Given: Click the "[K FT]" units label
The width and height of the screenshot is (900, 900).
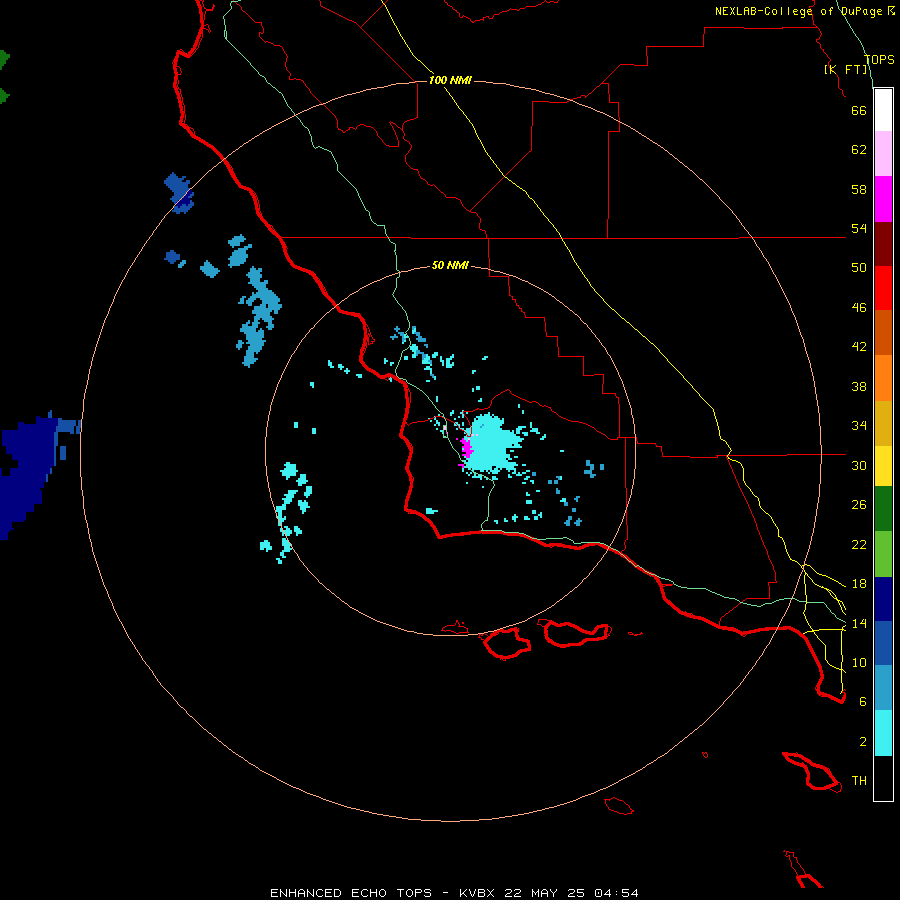Looking at the screenshot, I should pyautogui.click(x=846, y=69).
